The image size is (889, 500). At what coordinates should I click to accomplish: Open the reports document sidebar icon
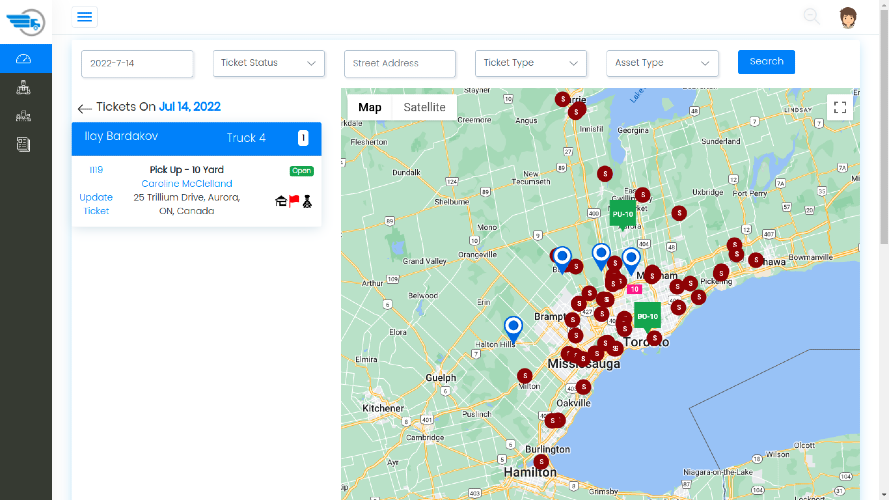23,145
